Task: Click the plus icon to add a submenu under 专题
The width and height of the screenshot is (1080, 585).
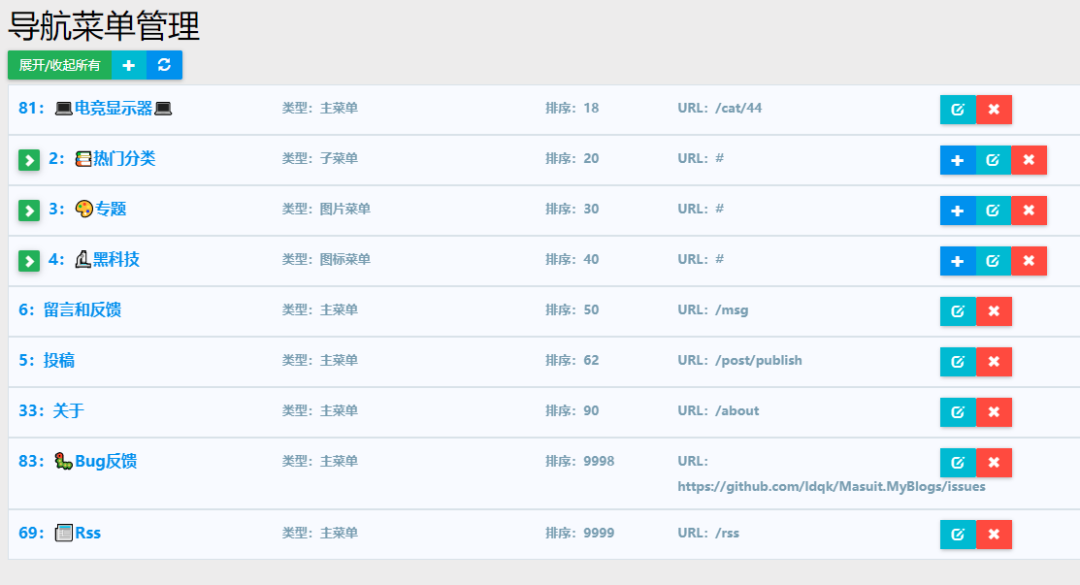Action: click(x=958, y=210)
